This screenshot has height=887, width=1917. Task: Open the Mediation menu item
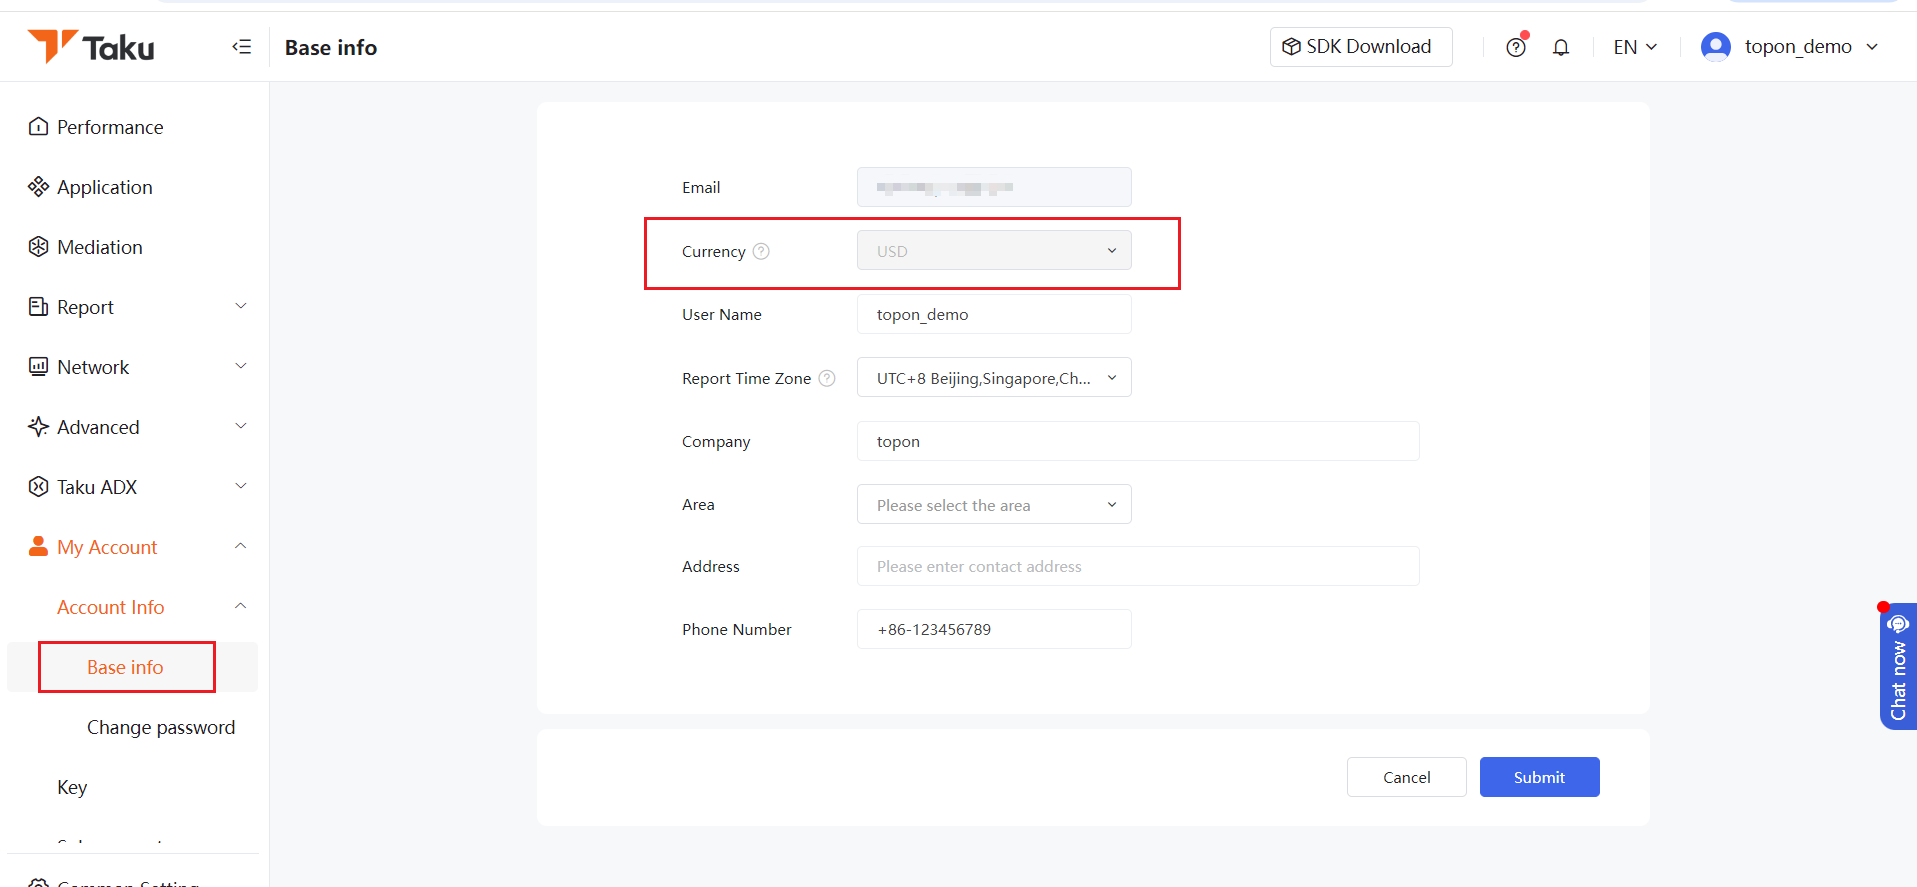point(100,247)
